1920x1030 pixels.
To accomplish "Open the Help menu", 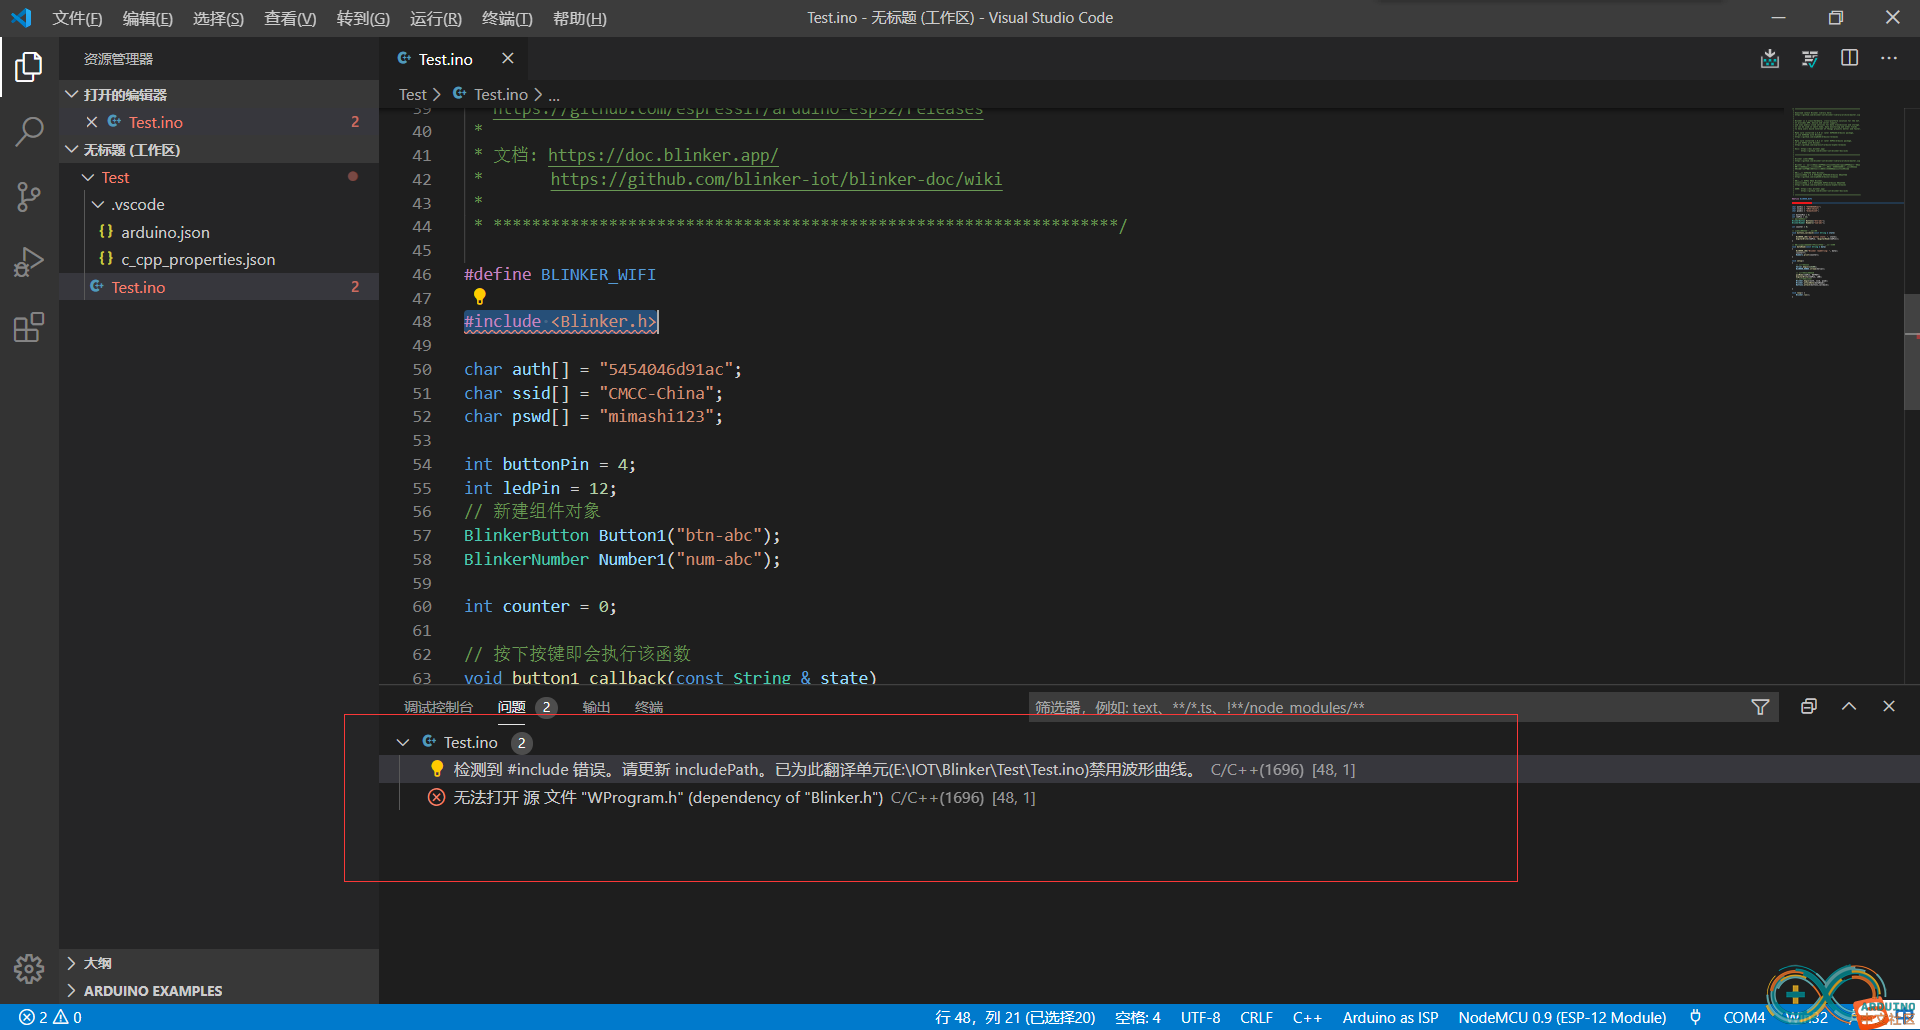I will pos(580,18).
